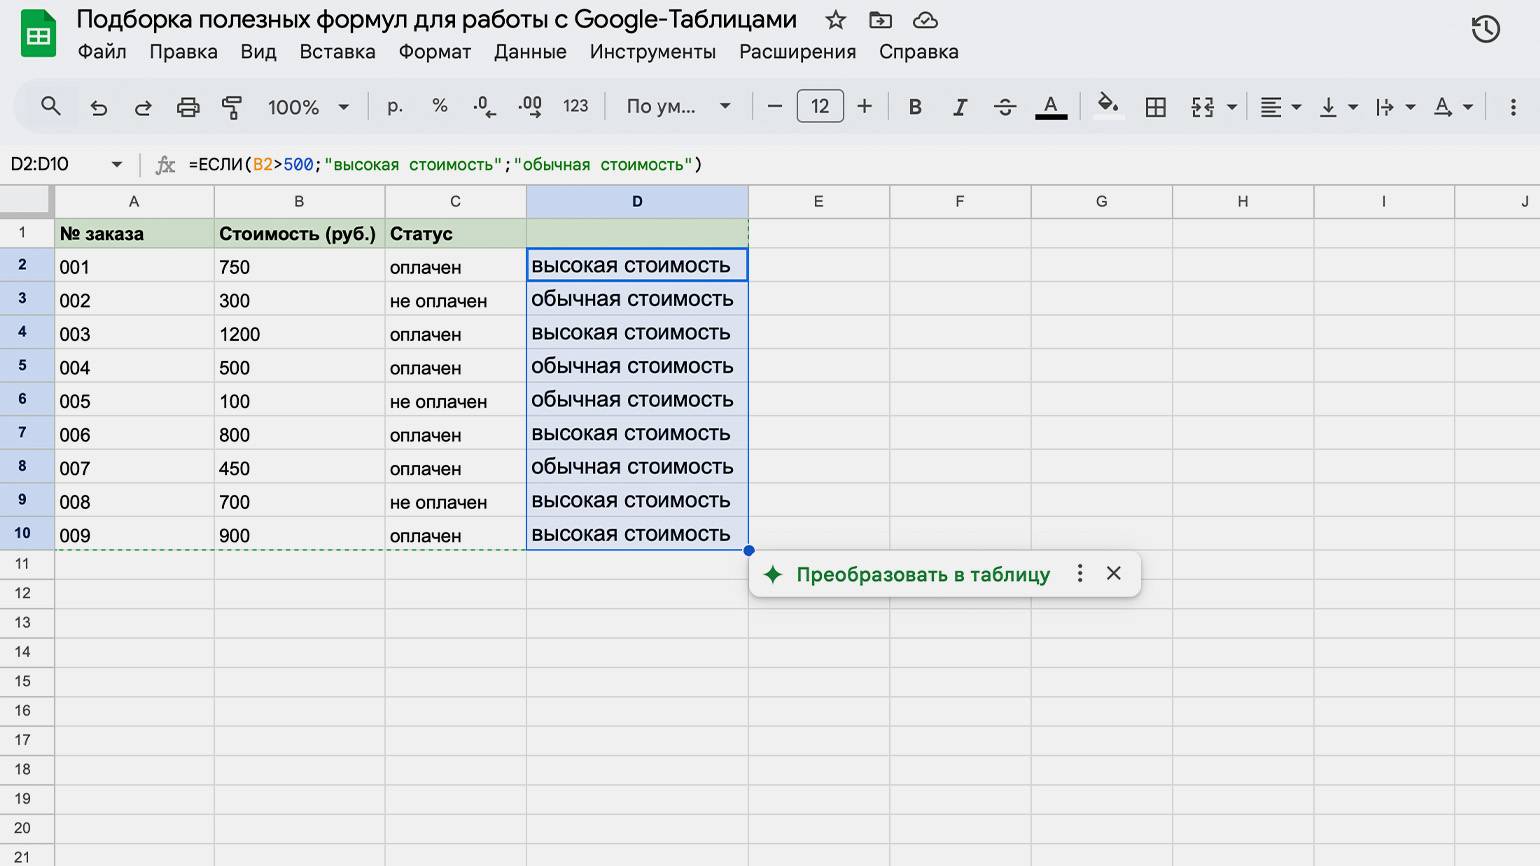
Task: Rename the document title
Action: 436,19
